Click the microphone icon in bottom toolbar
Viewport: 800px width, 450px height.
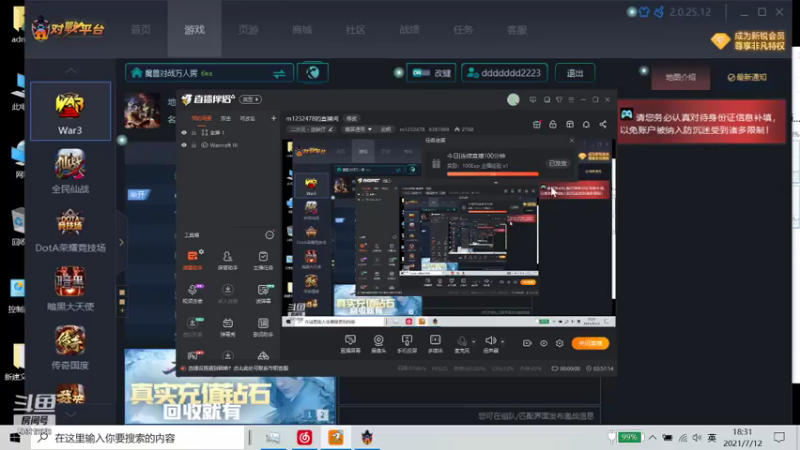(x=462, y=343)
